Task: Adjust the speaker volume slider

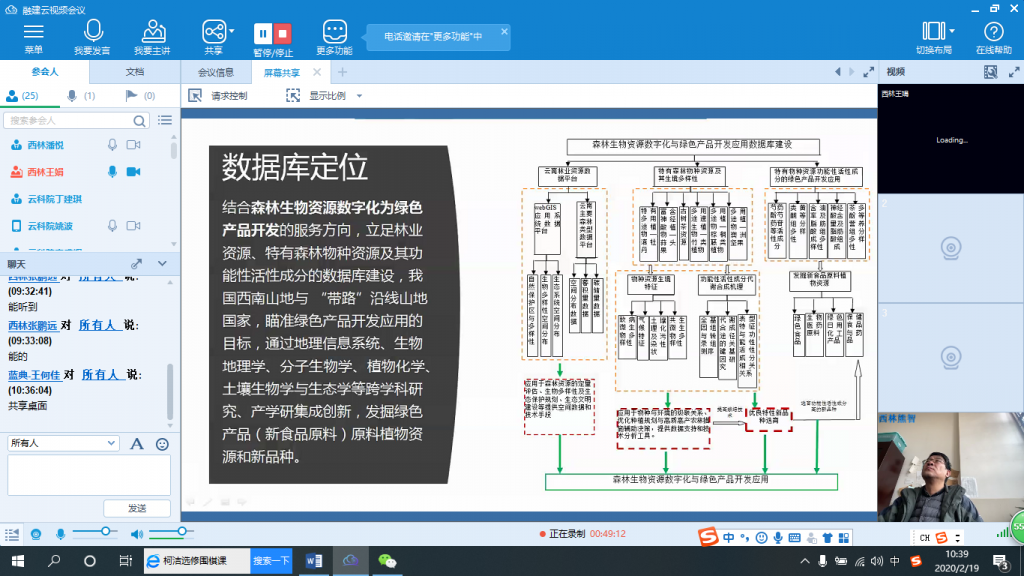Action: coord(181,530)
